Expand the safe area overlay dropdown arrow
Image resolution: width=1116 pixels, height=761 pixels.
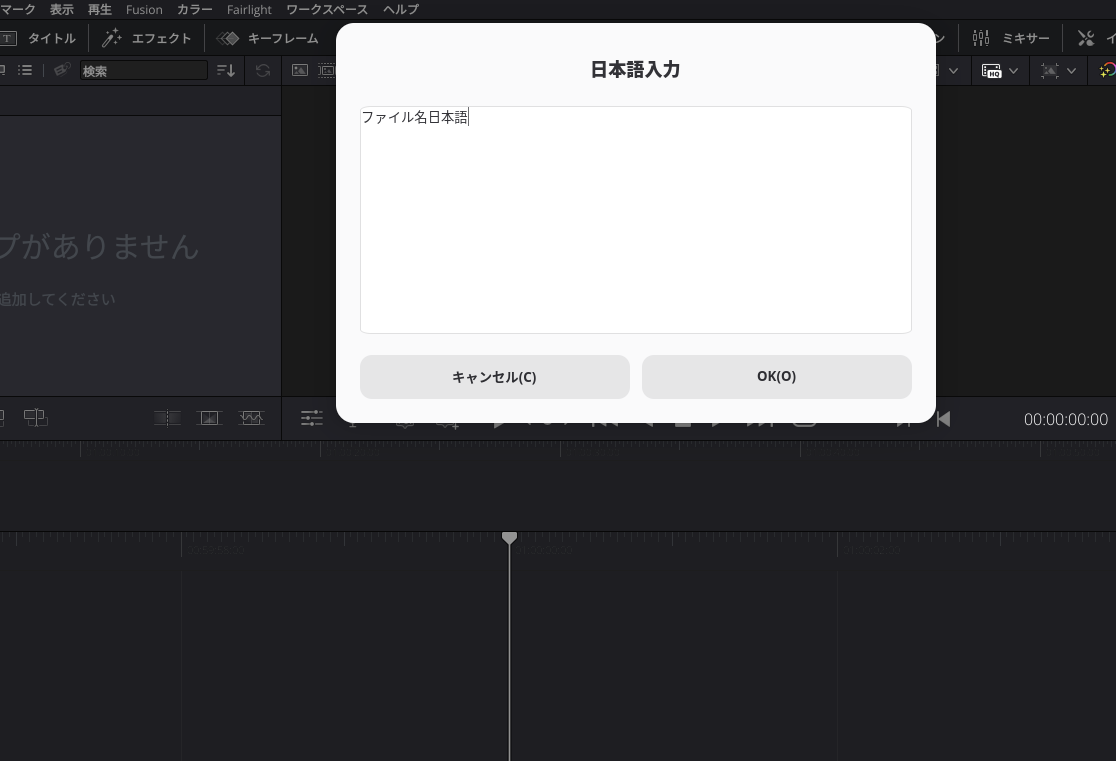coord(1071,70)
